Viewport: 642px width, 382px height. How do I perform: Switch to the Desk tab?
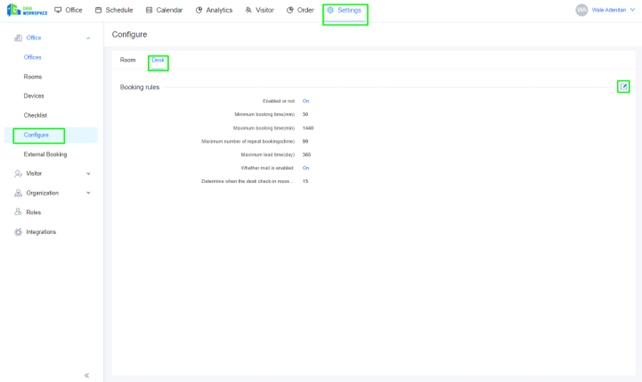(158, 60)
